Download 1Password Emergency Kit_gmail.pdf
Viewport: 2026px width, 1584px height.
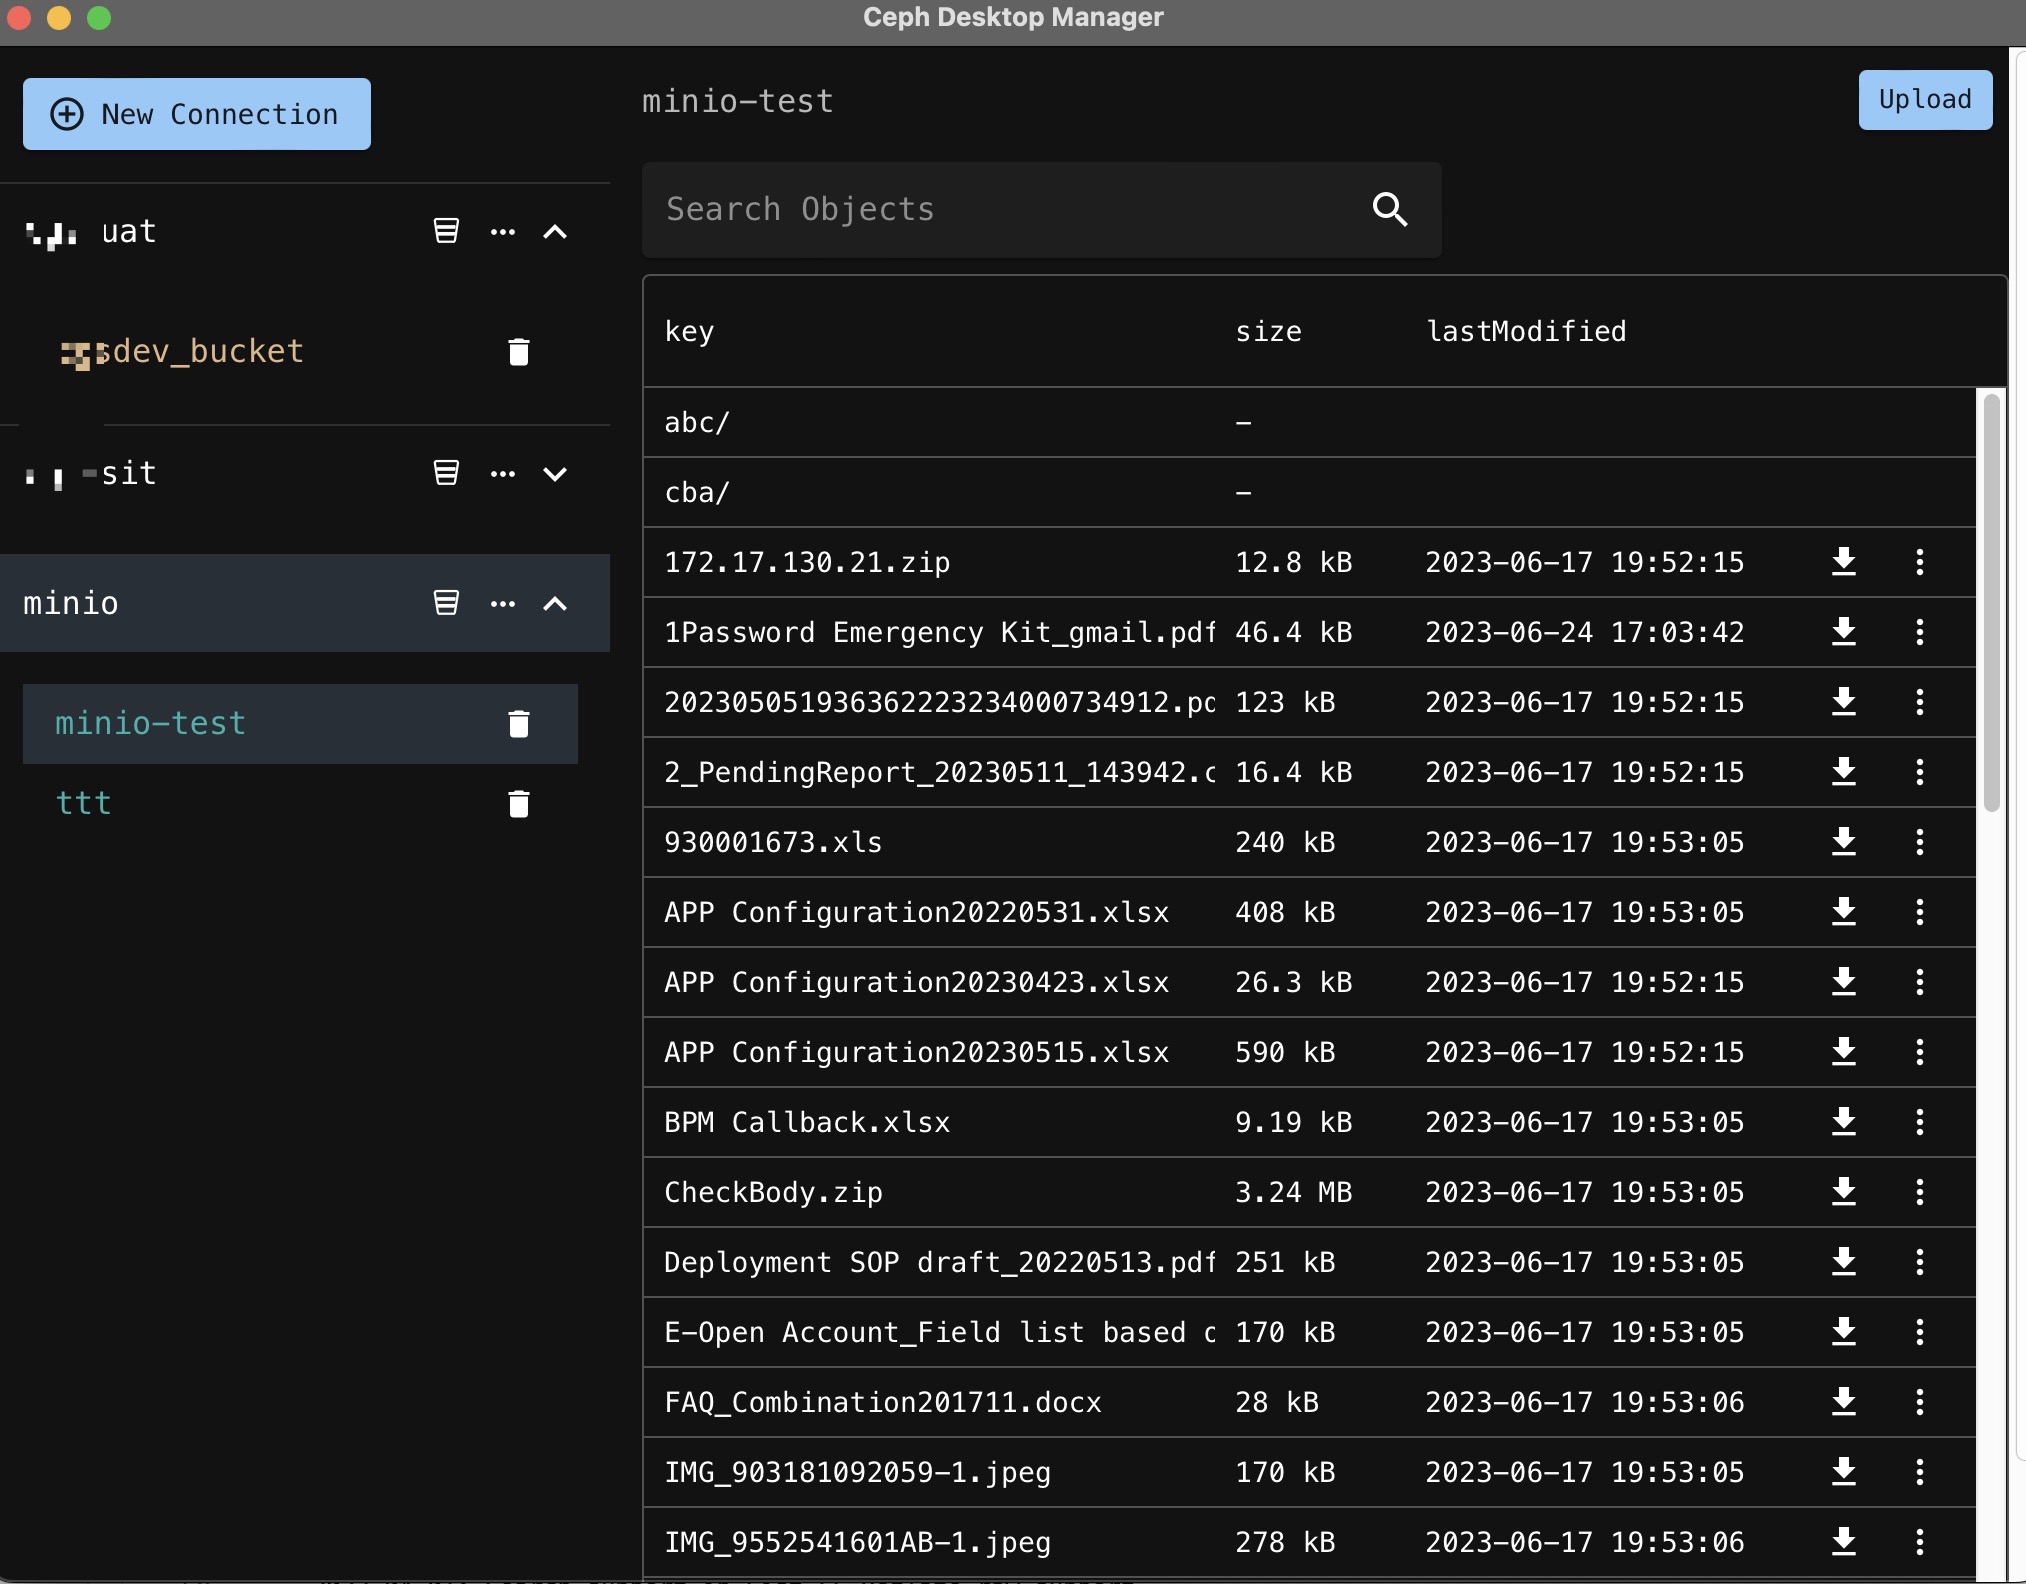click(1844, 632)
